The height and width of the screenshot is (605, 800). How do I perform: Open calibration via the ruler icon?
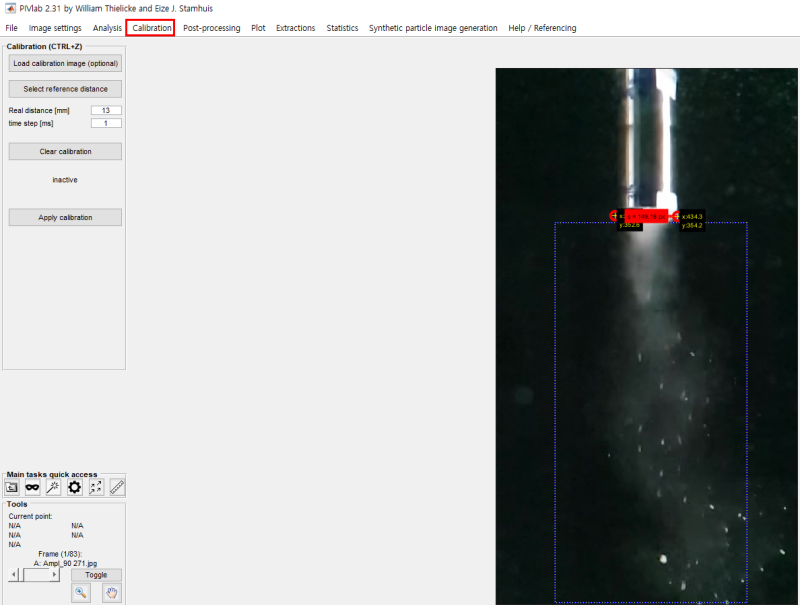click(117, 488)
